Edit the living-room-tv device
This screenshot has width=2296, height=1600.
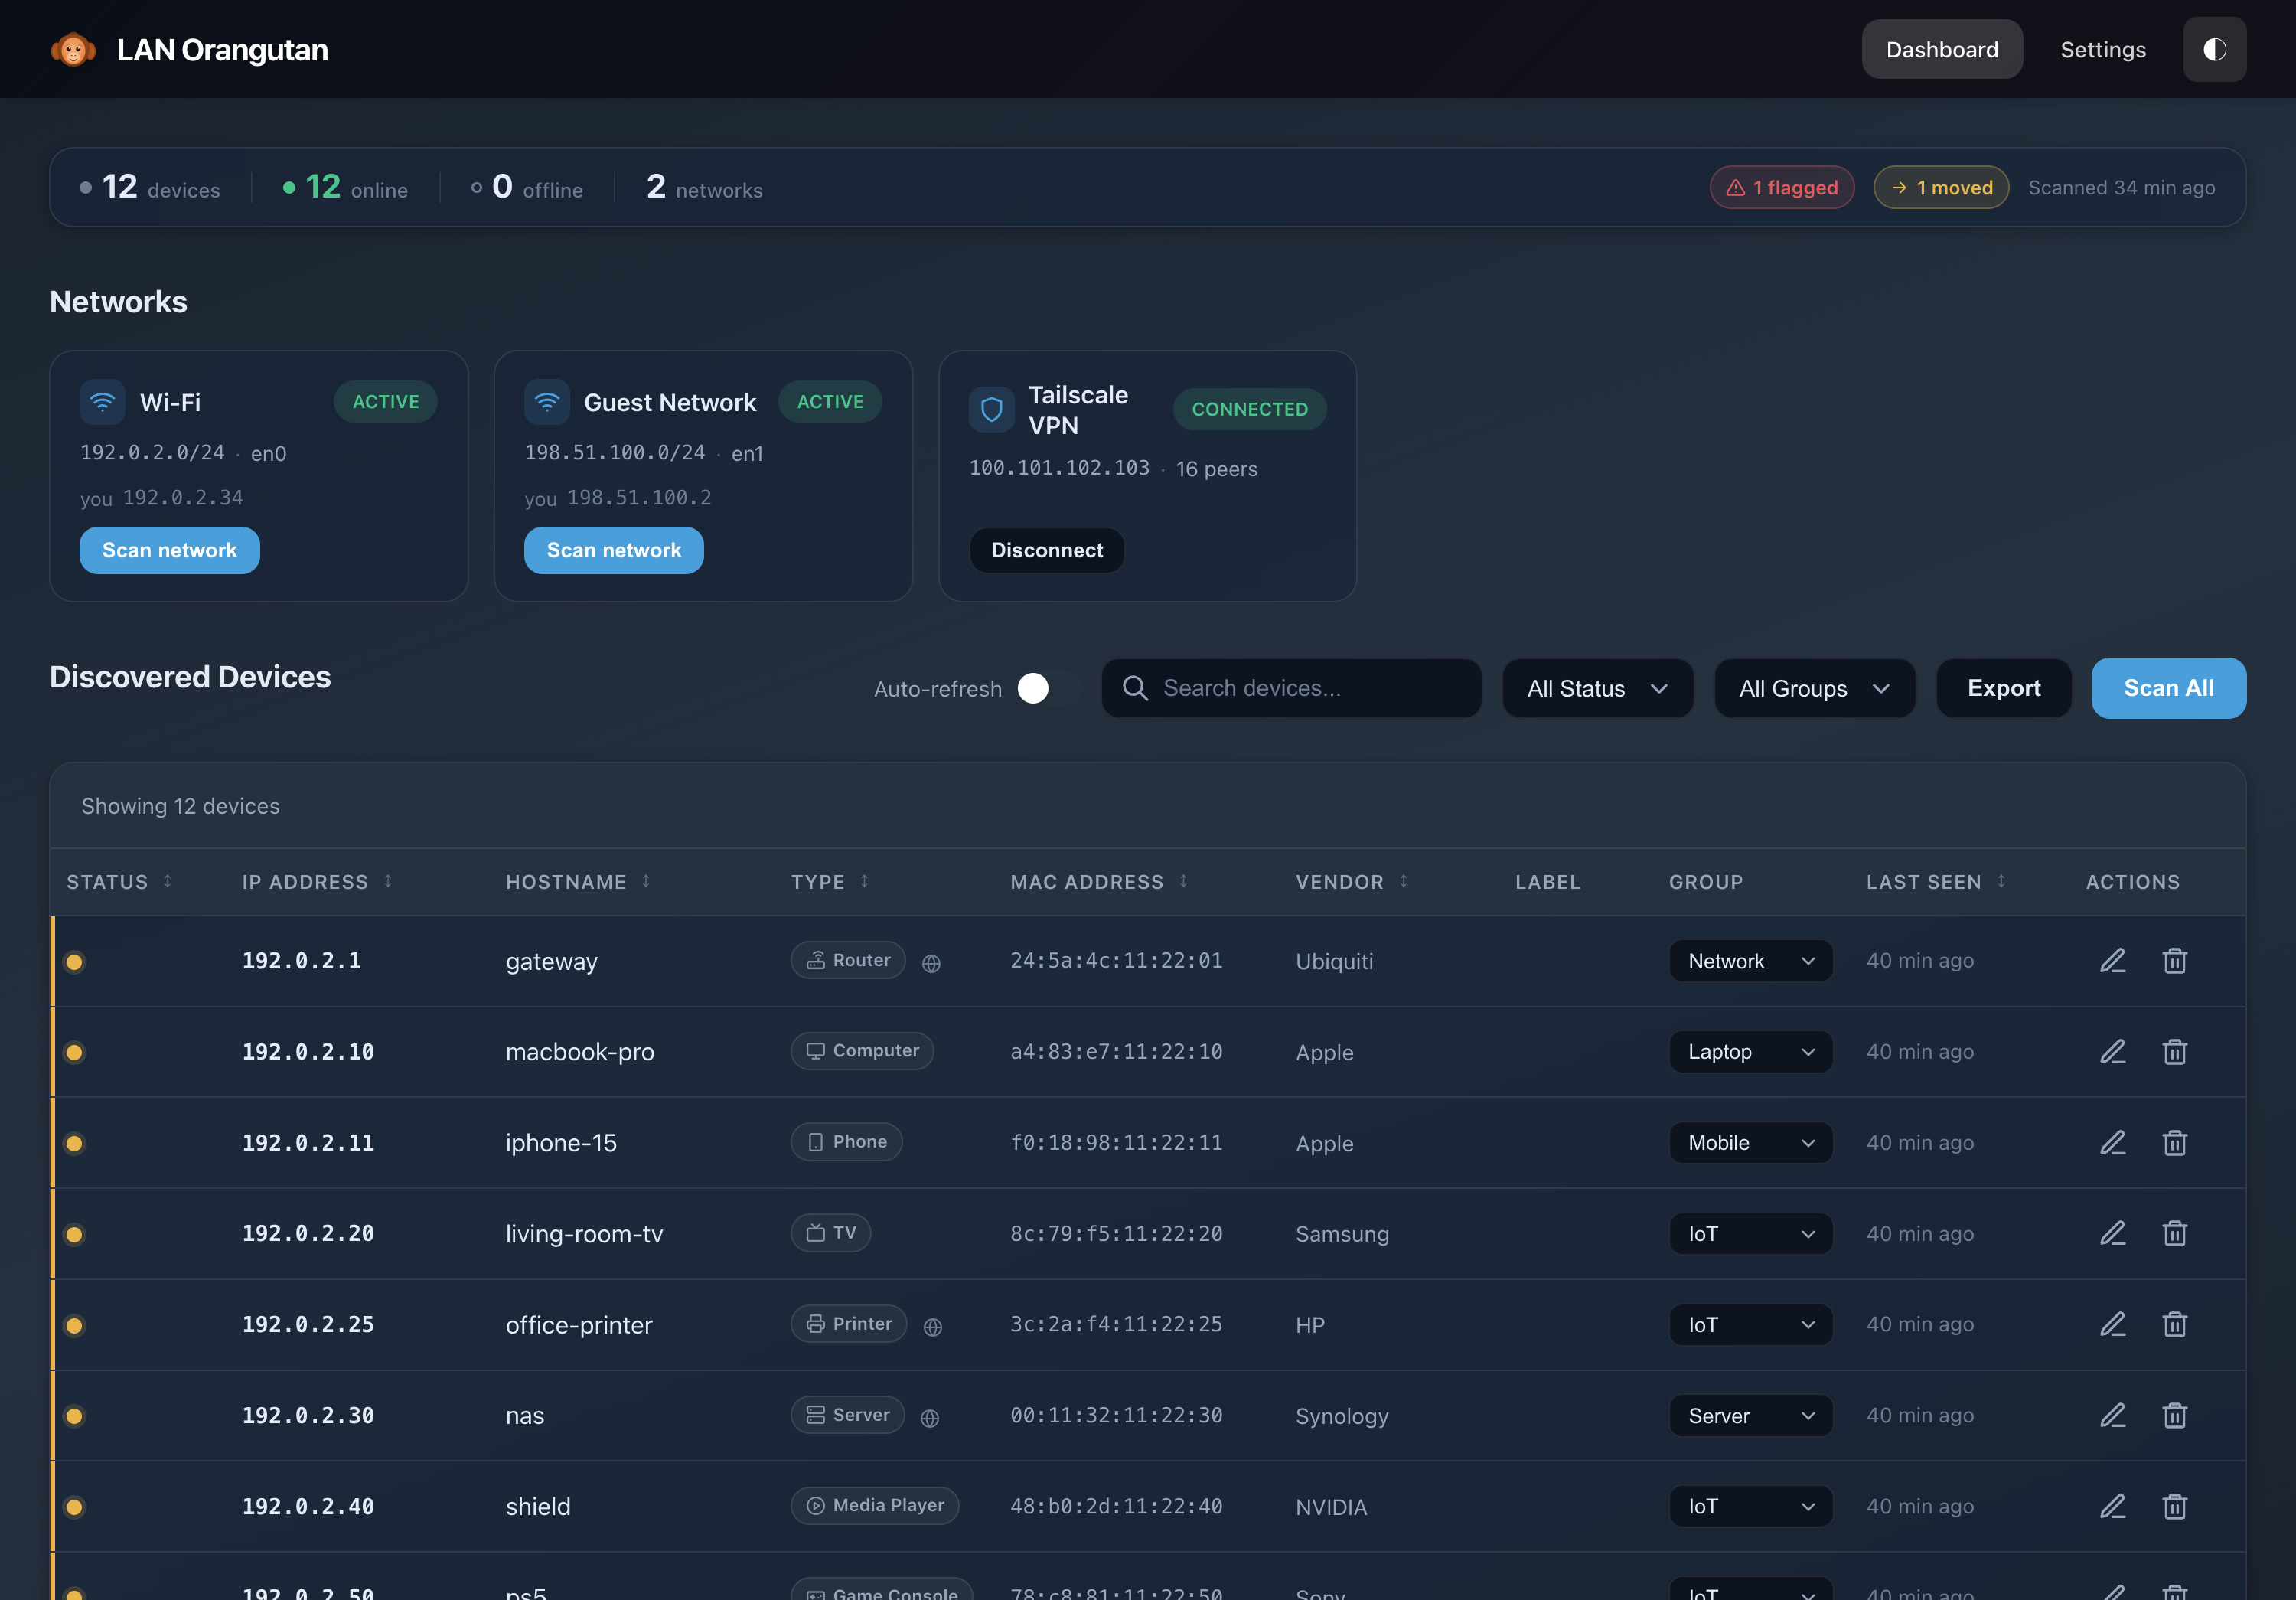point(2112,1234)
